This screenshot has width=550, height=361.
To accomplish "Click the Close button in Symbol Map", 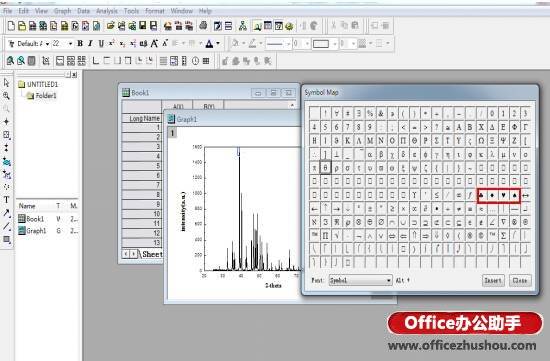I will point(520,280).
